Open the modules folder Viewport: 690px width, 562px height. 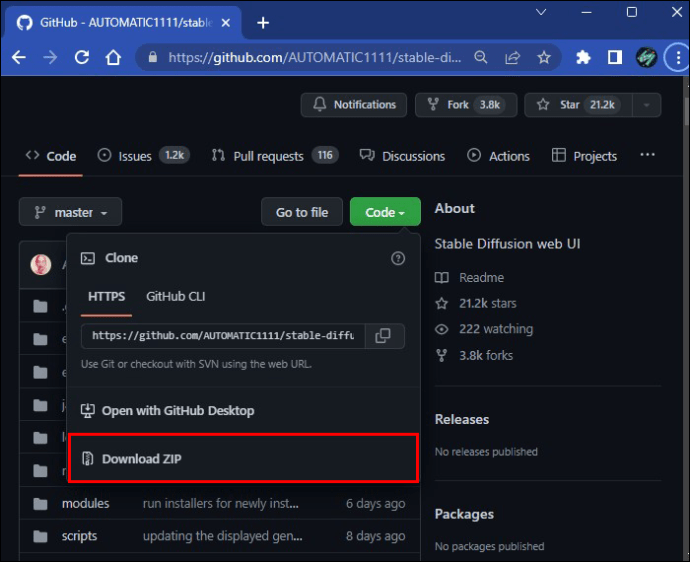pyautogui.click(x=85, y=503)
